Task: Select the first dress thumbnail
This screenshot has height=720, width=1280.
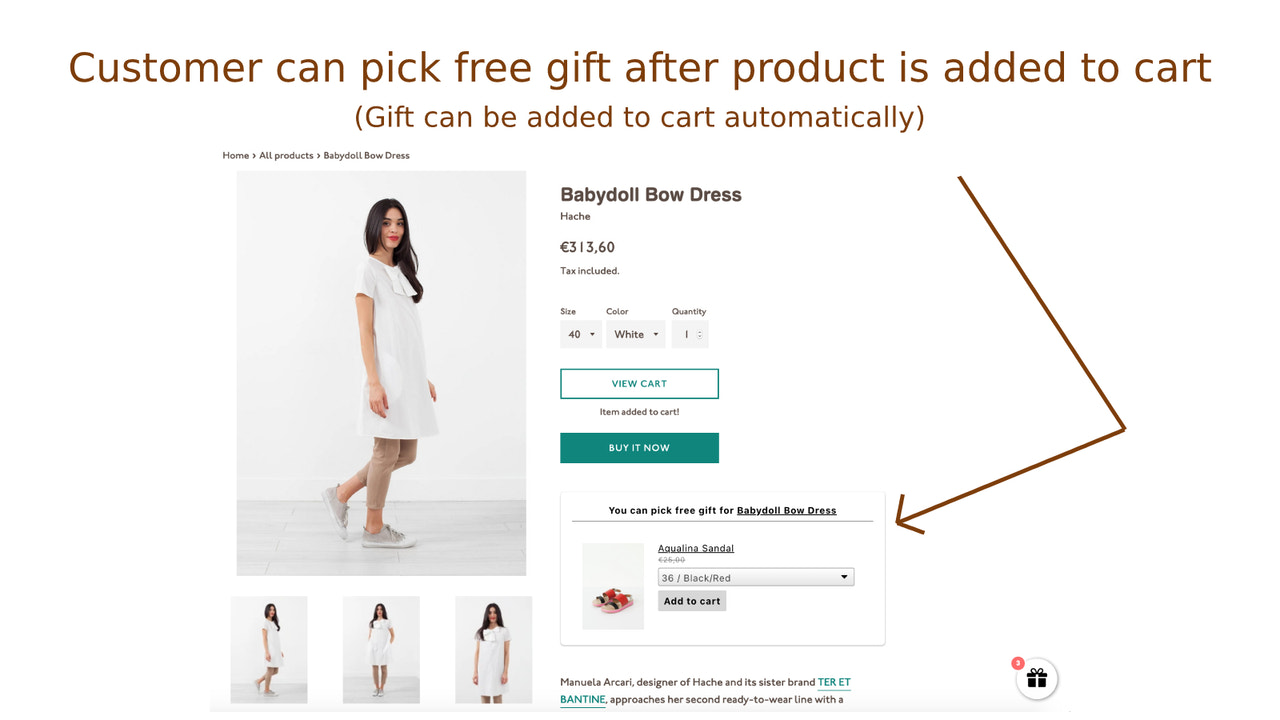Action: point(268,650)
